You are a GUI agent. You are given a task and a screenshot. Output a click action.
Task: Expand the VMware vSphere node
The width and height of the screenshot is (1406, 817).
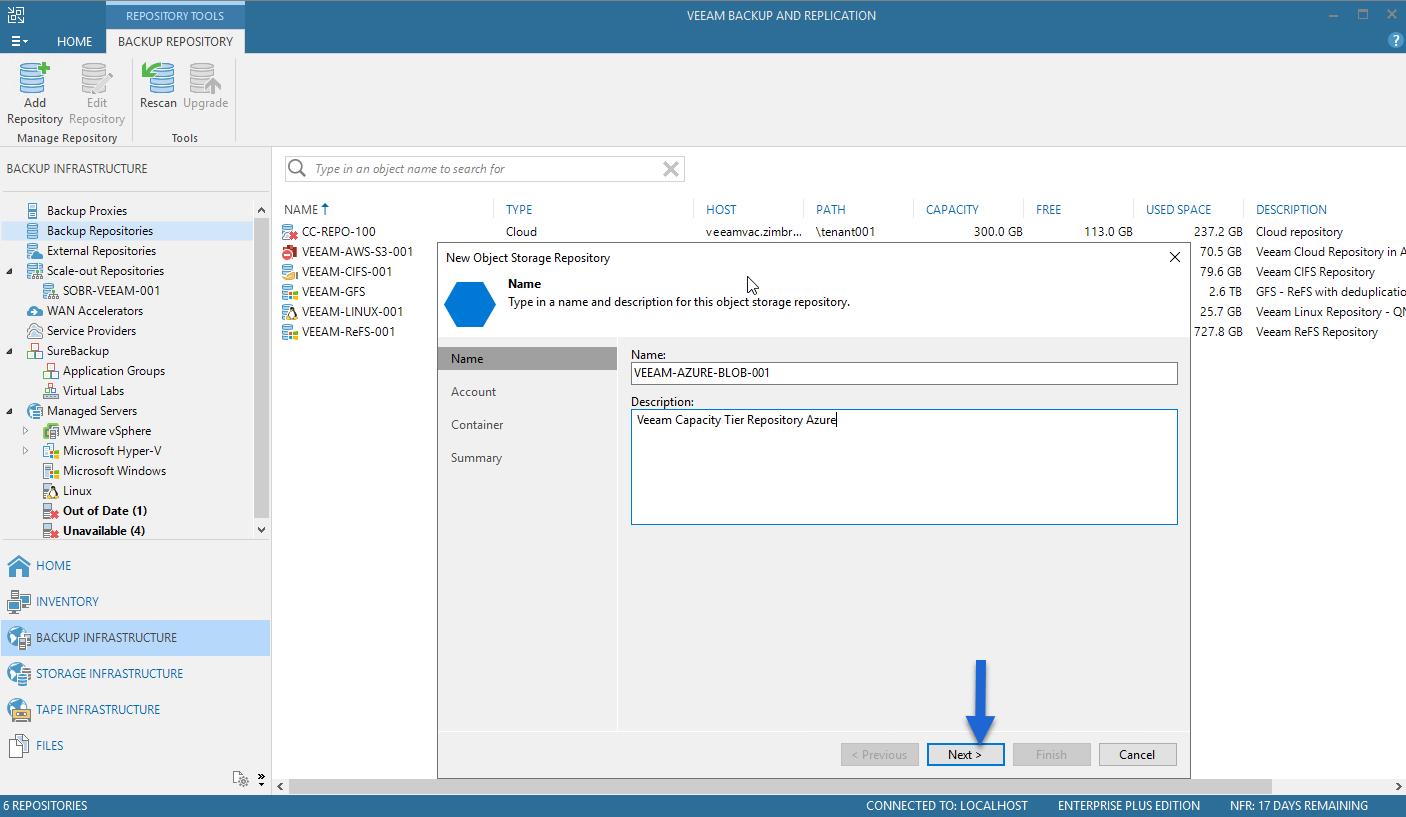click(x=27, y=431)
